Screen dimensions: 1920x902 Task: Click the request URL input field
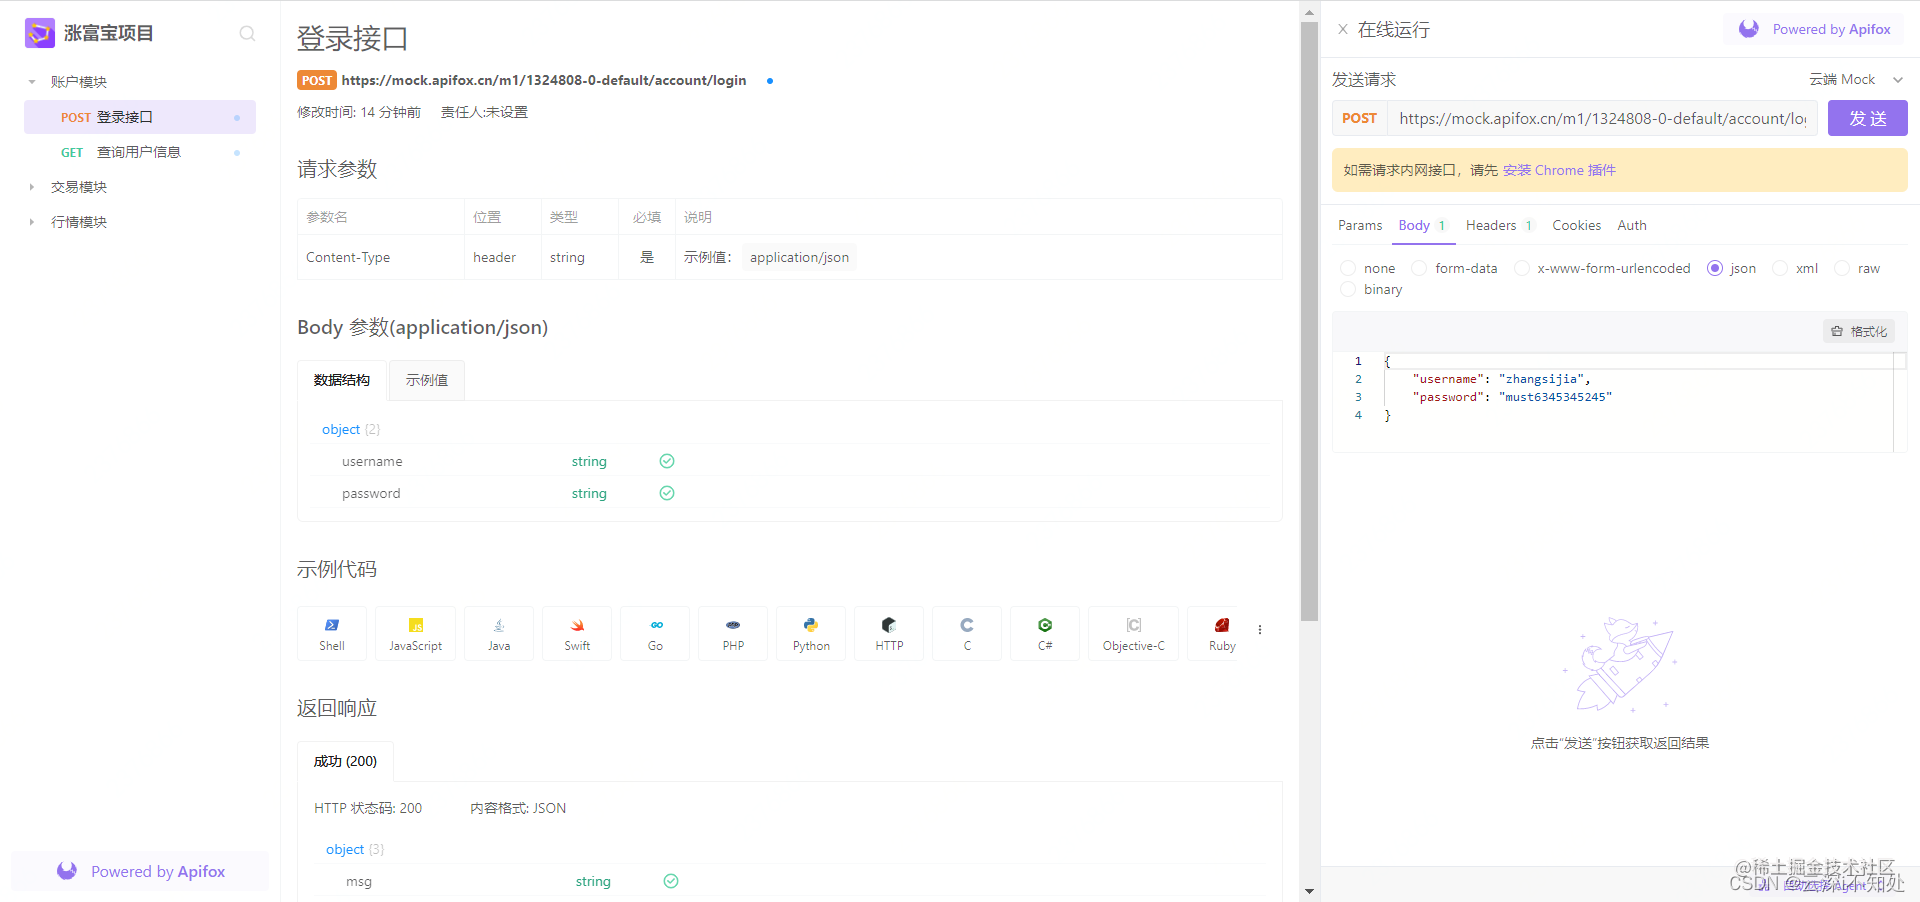click(1602, 118)
